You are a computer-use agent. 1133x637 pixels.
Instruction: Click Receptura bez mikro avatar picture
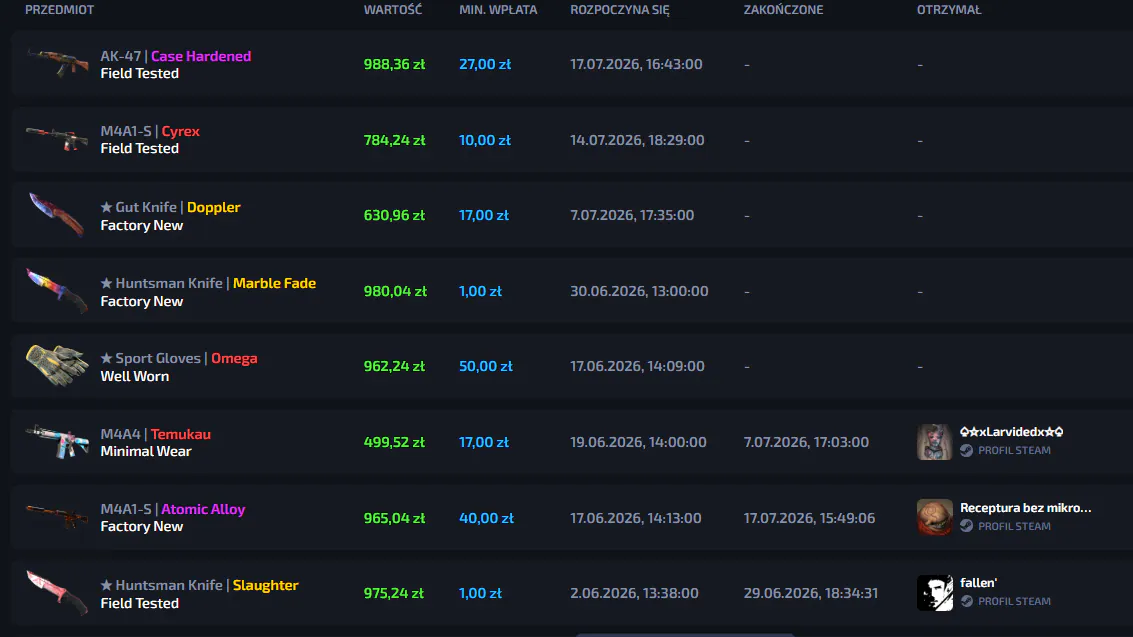(934, 517)
